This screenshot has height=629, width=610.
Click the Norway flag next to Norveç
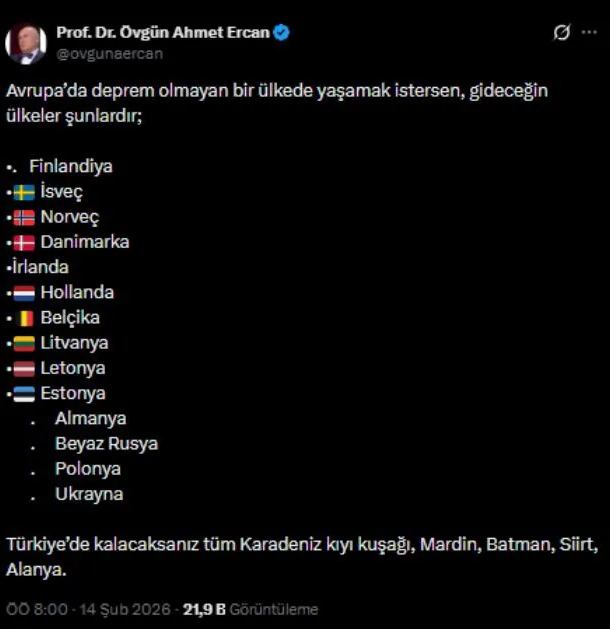(x=24, y=217)
